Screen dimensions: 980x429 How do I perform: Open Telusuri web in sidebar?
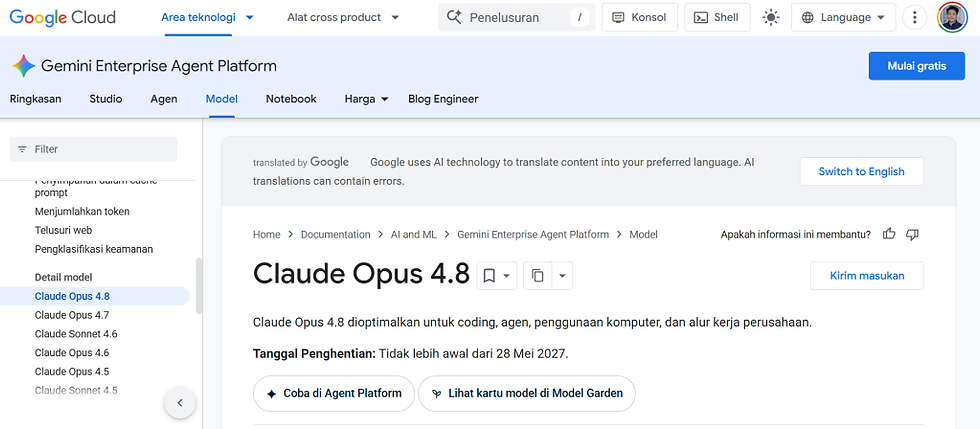64,230
